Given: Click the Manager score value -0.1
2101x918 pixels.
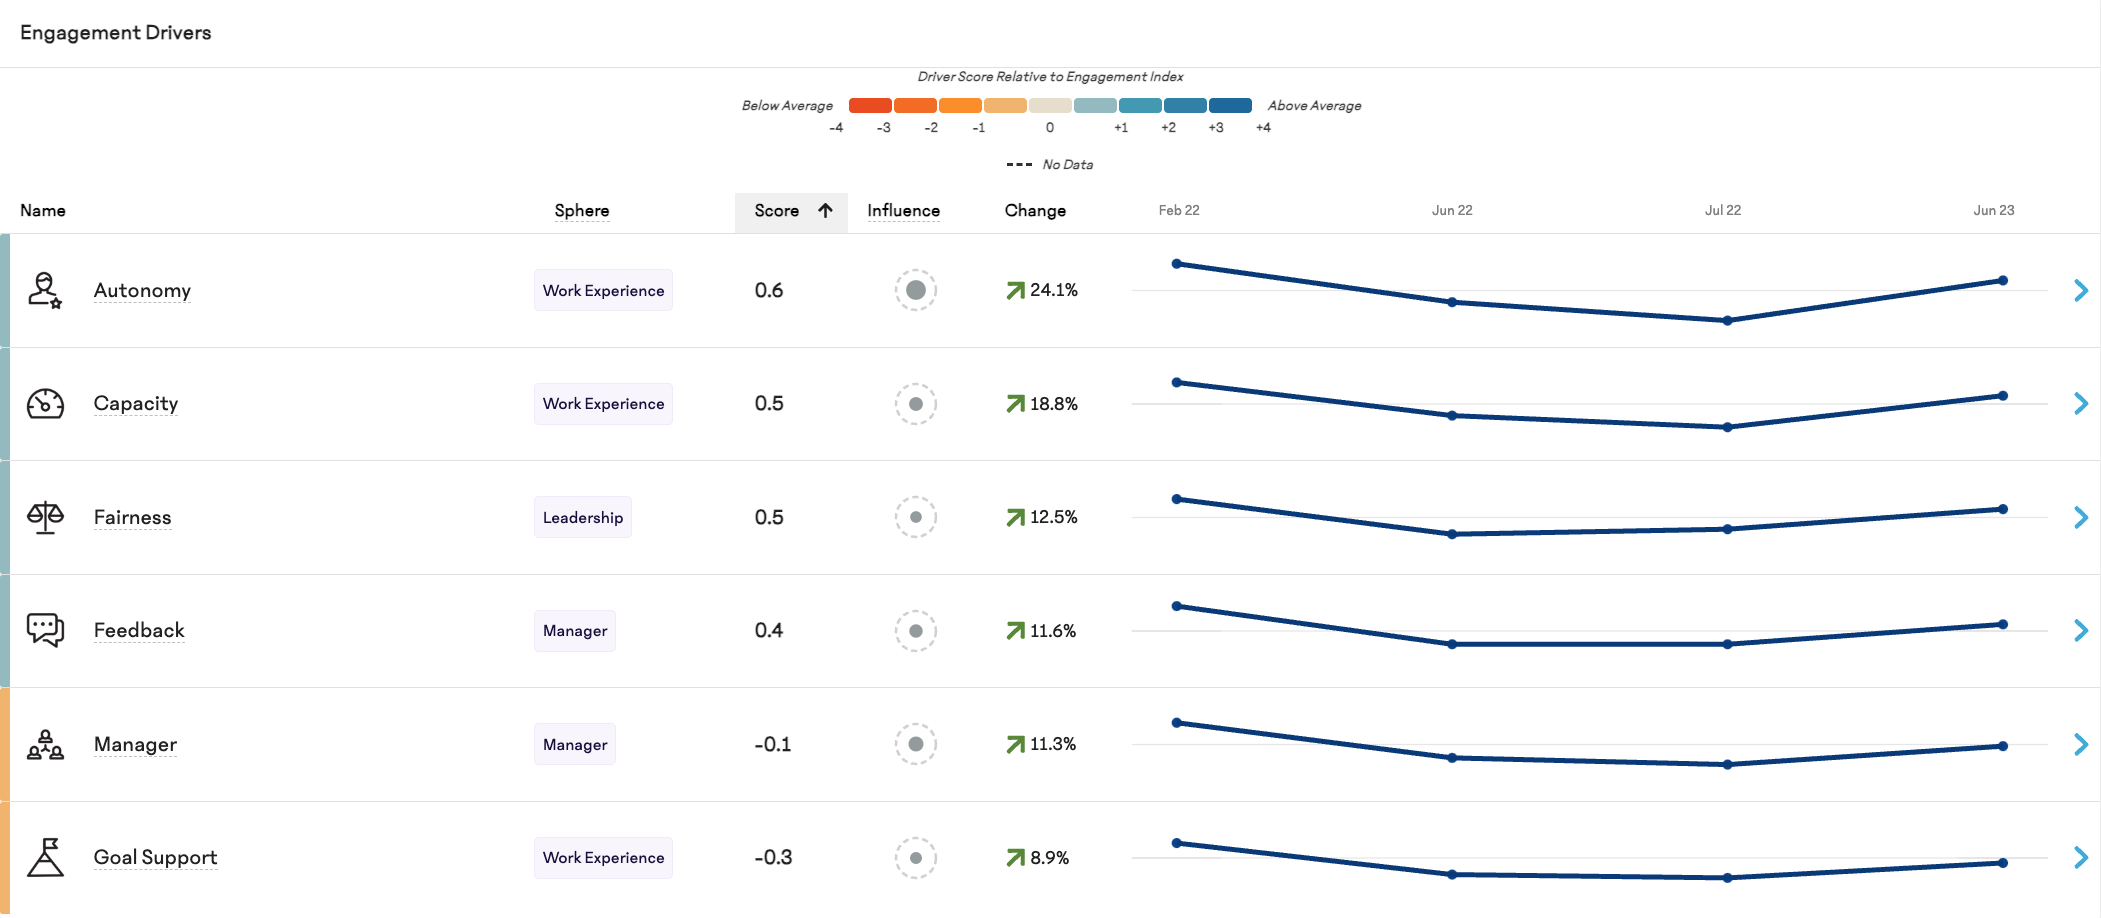Looking at the screenshot, I should point(772,745).
